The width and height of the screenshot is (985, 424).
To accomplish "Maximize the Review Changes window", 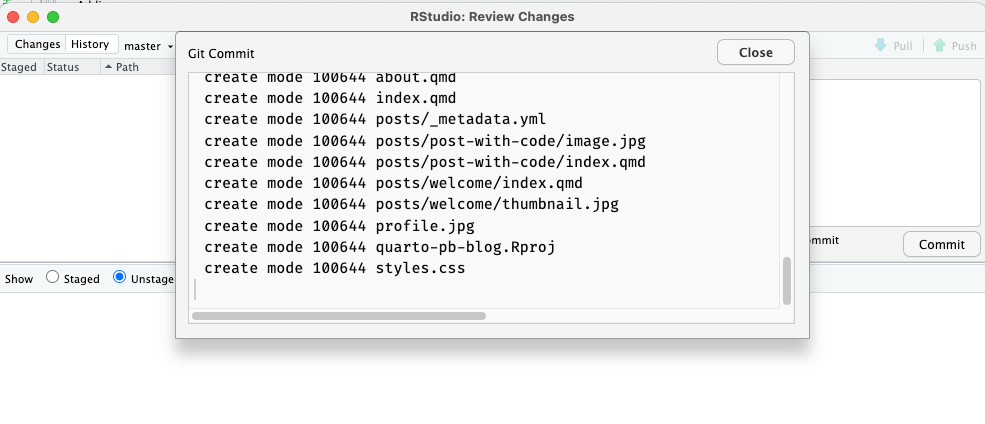I will 53,17.
